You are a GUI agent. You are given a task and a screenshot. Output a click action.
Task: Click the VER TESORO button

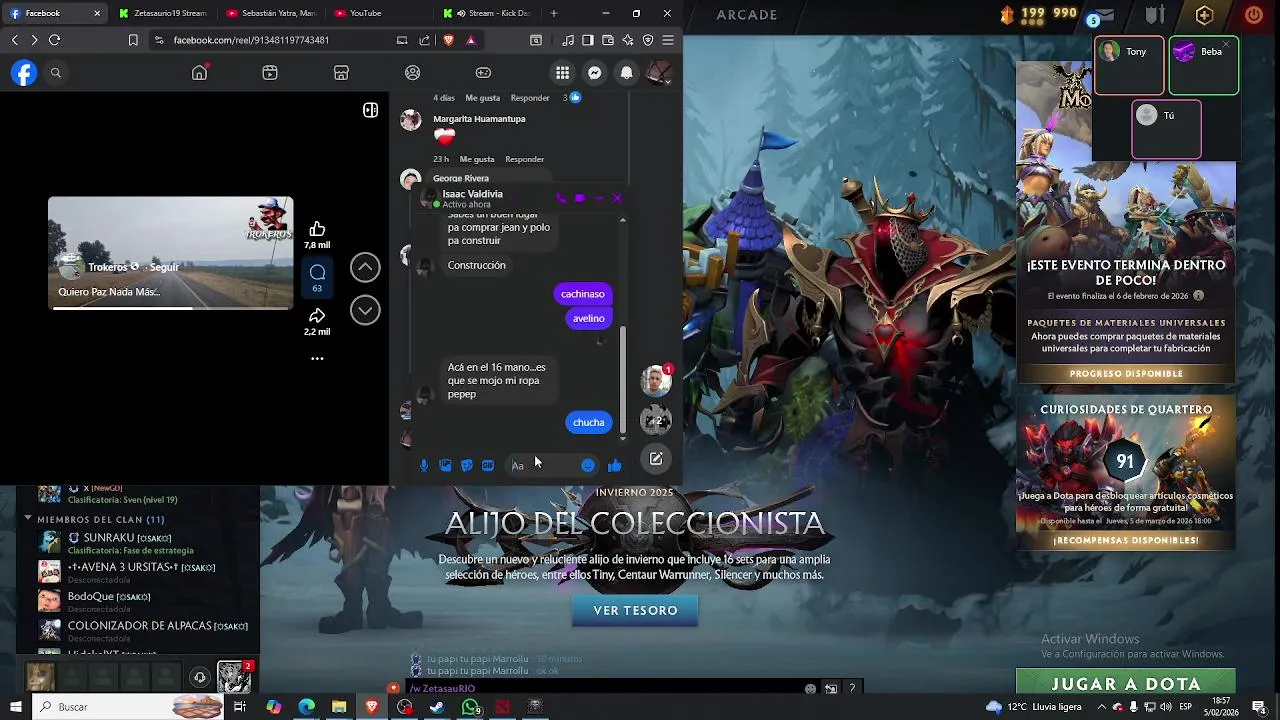coord(635,610)
